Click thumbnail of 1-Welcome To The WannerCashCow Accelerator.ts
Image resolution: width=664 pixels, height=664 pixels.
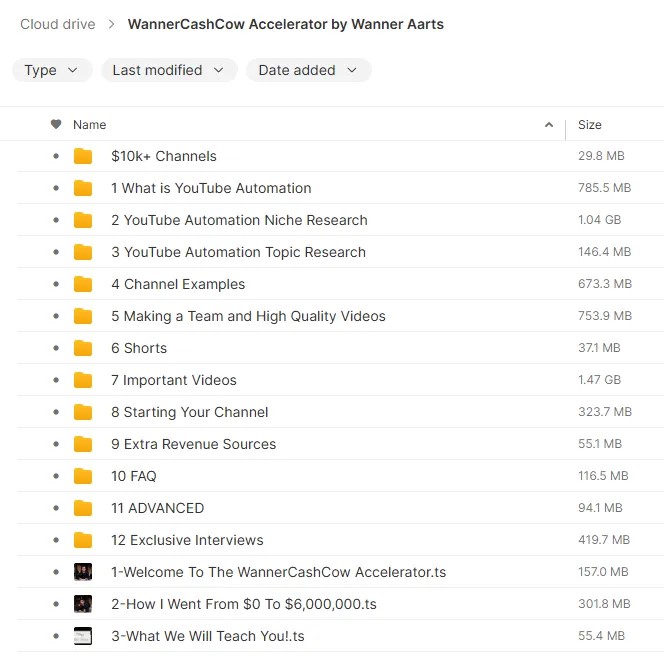coord(83,572)
